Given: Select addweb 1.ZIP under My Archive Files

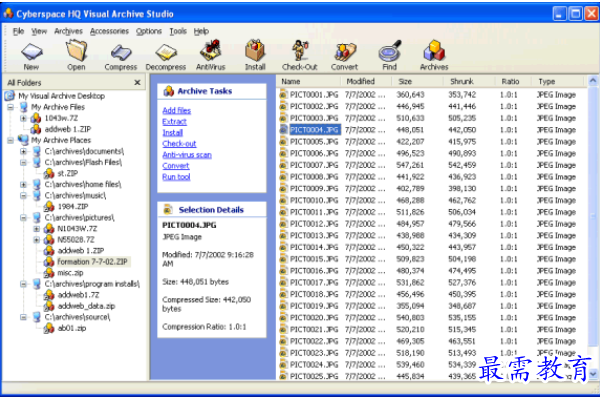Looking at the screenshot, I should pos(68,129).
